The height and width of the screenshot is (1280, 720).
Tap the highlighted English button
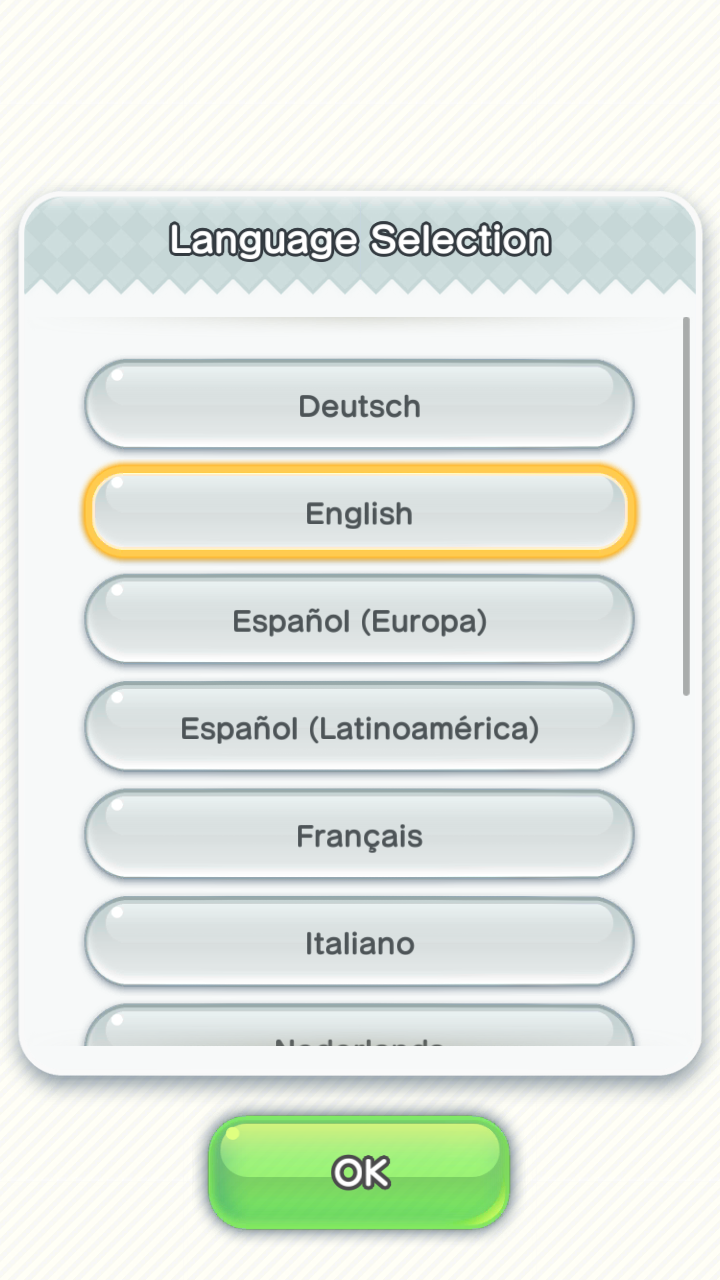[359, 513]
